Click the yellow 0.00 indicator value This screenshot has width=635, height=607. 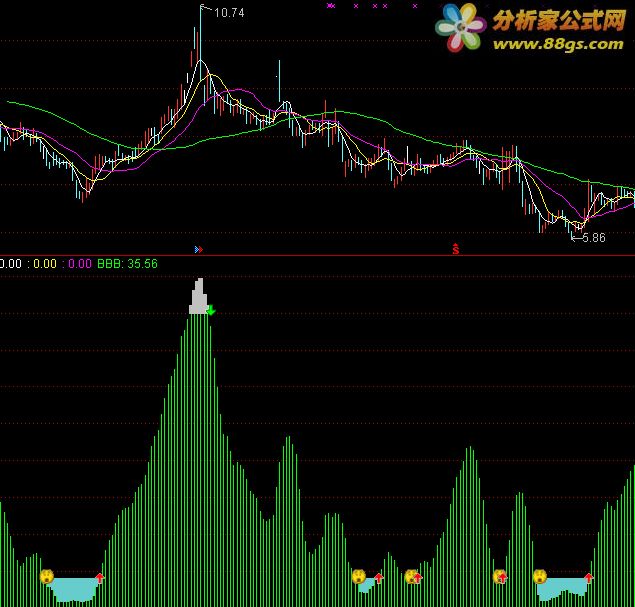click(x=45, y=264)
